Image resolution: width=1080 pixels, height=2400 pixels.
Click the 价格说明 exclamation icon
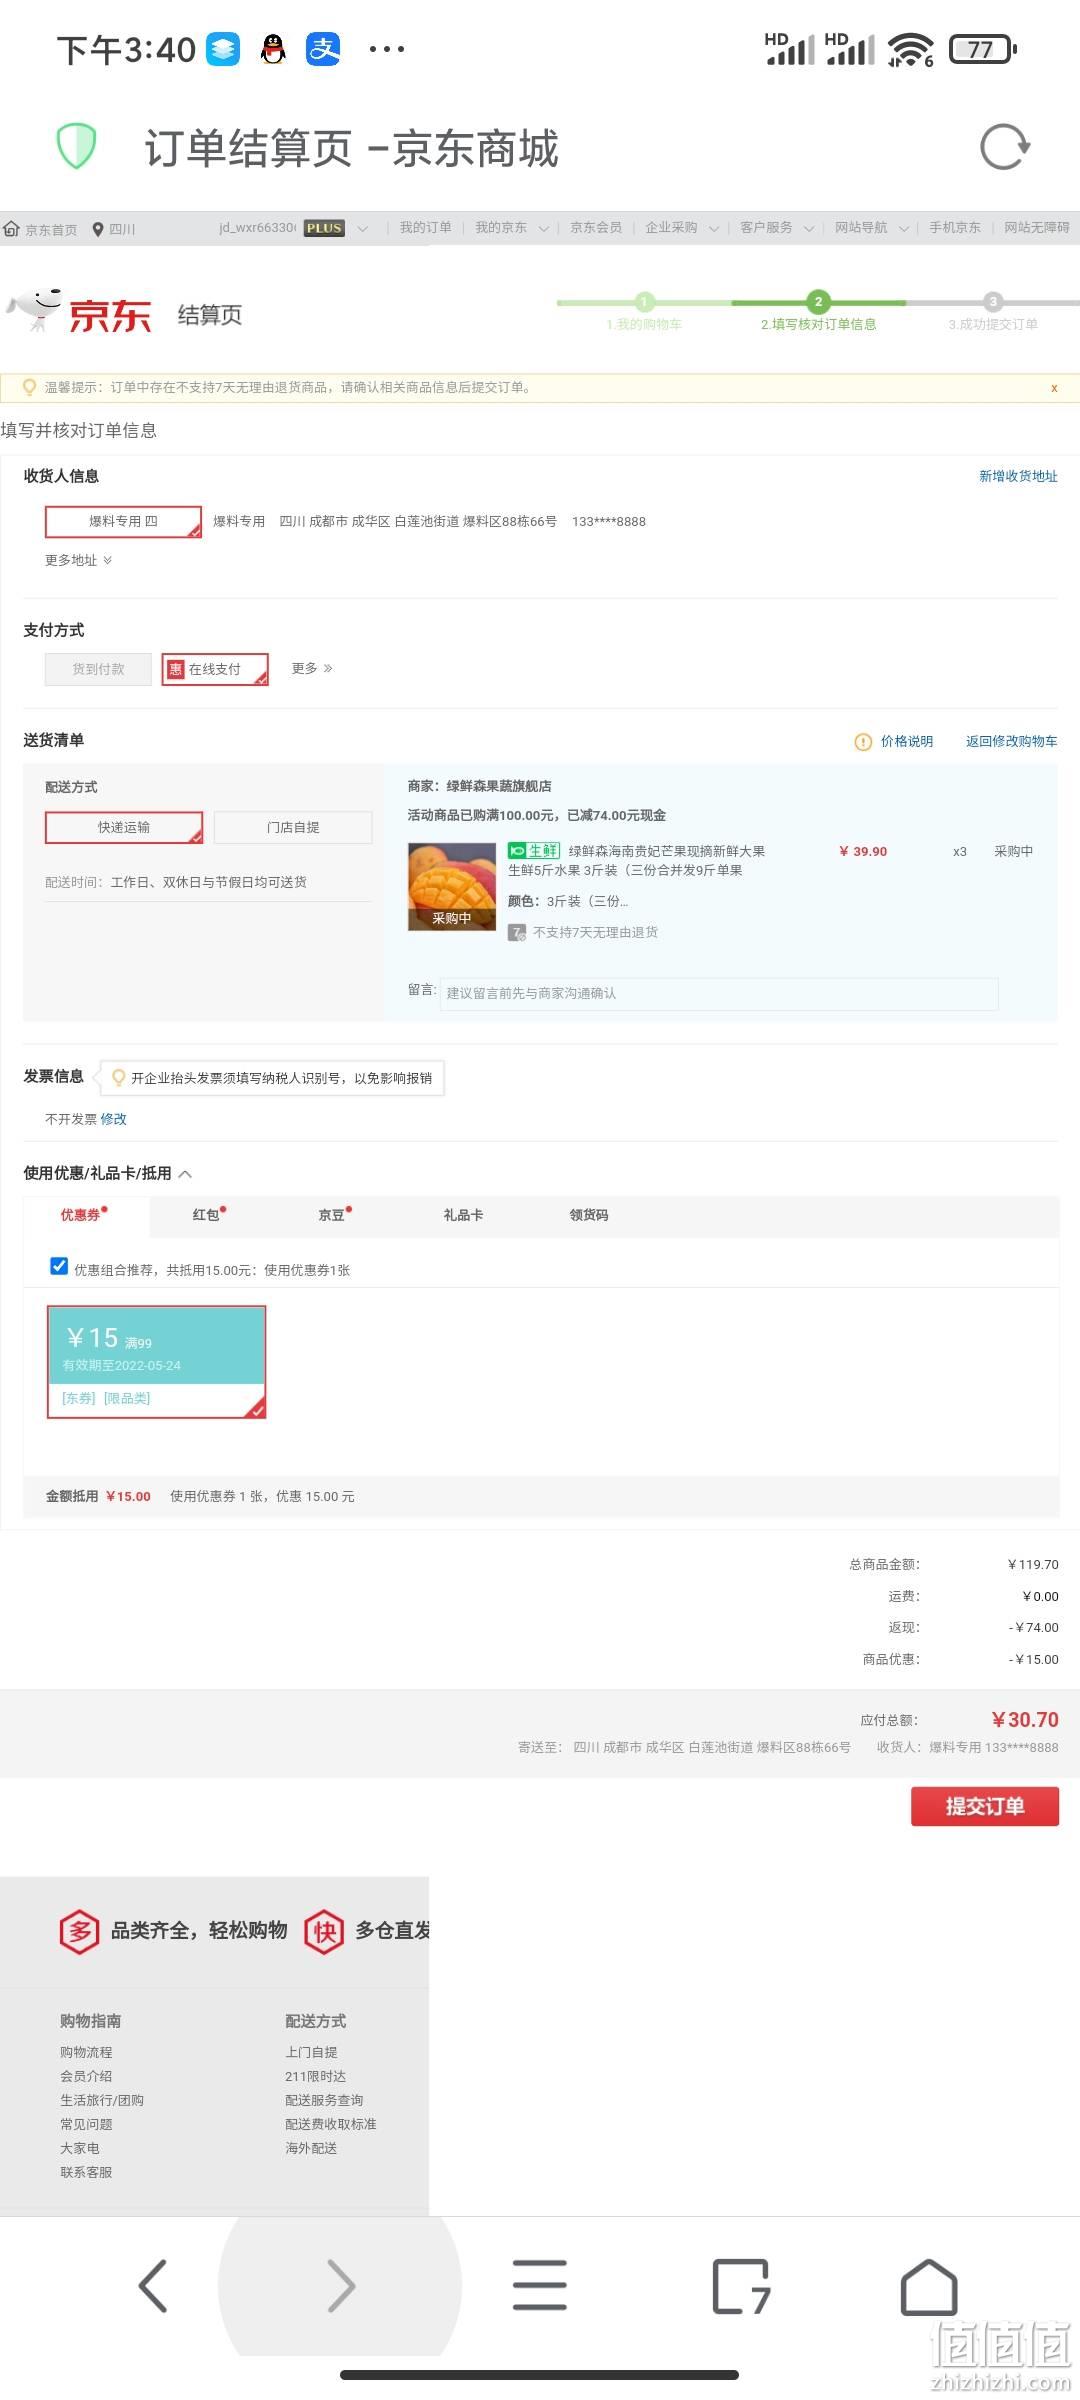tap(863, 742)
